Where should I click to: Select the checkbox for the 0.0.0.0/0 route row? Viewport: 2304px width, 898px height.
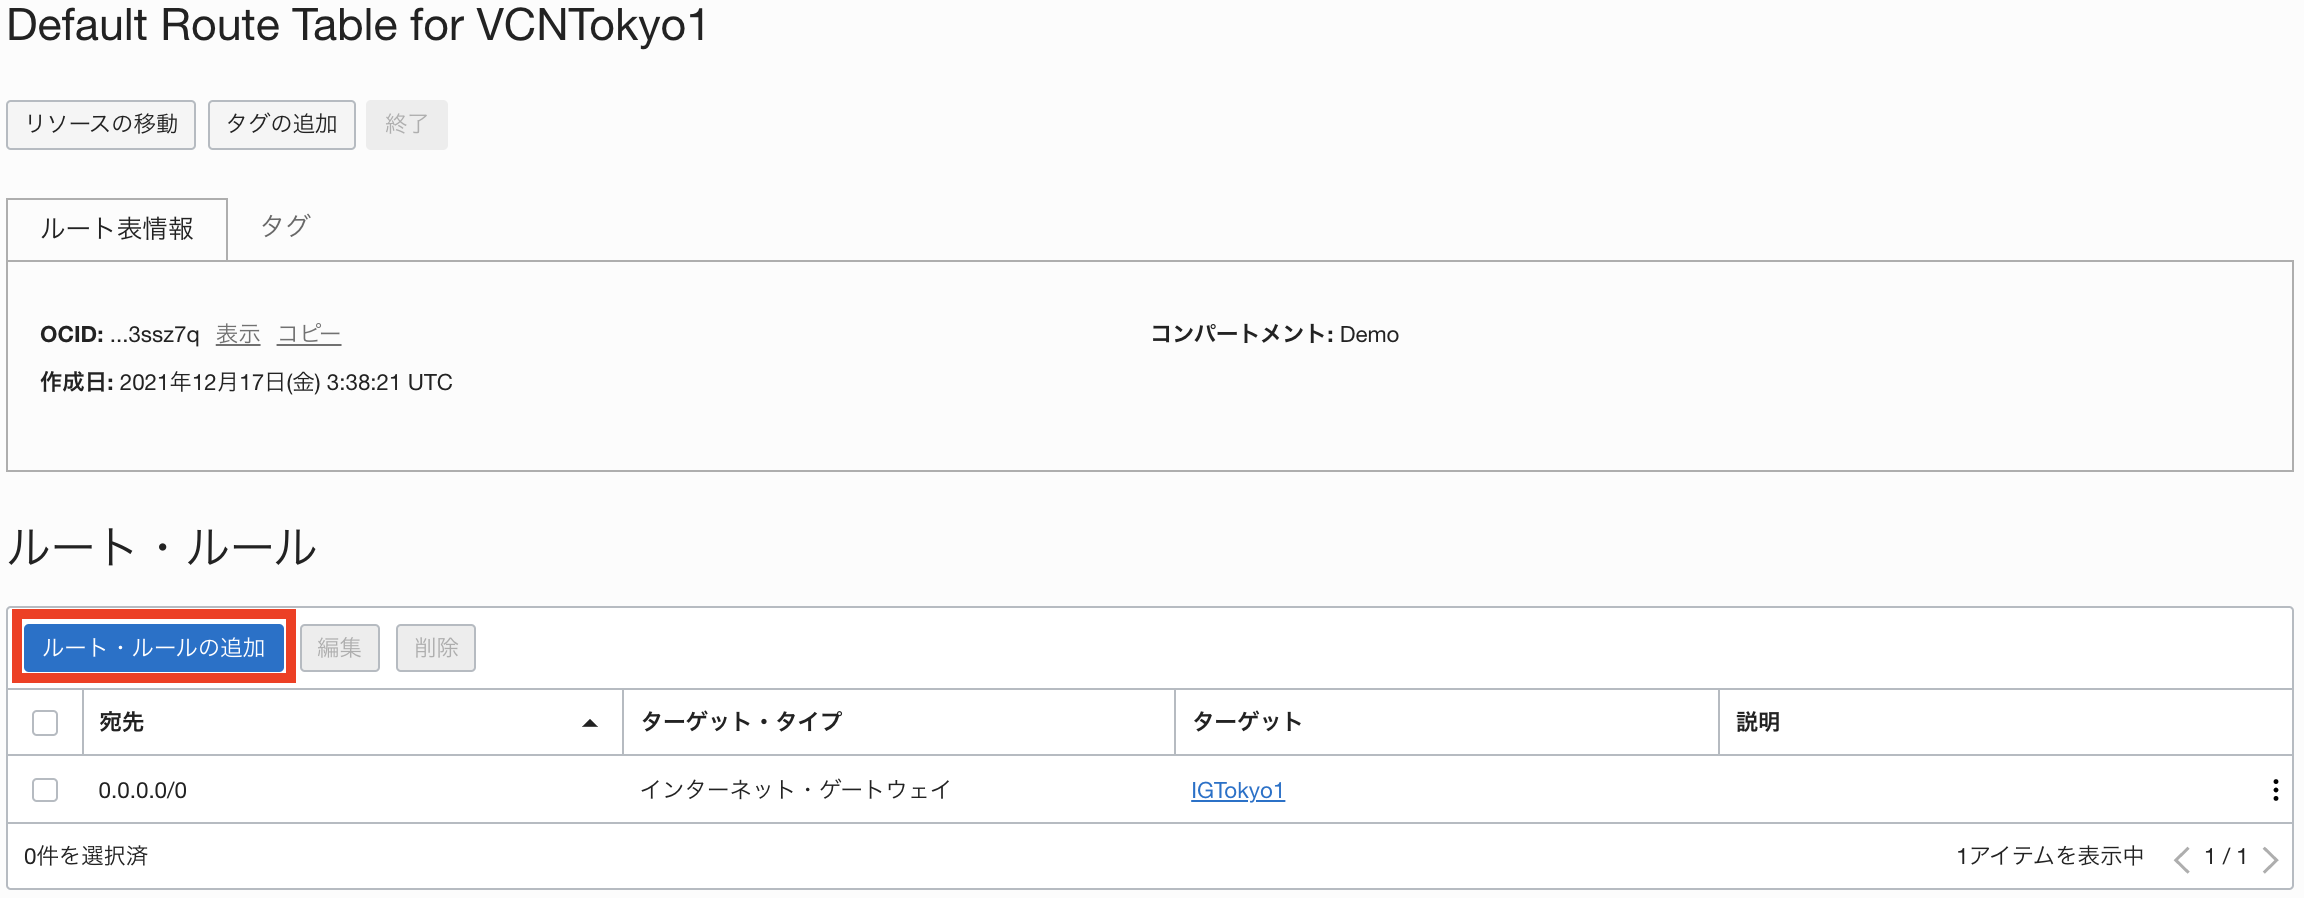coord(44,789)
